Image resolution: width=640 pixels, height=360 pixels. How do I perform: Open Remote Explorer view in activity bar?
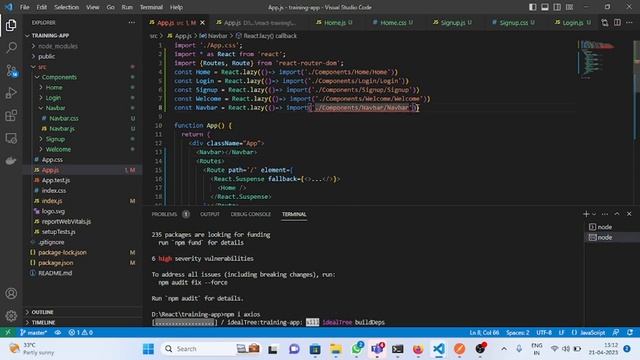11,138
